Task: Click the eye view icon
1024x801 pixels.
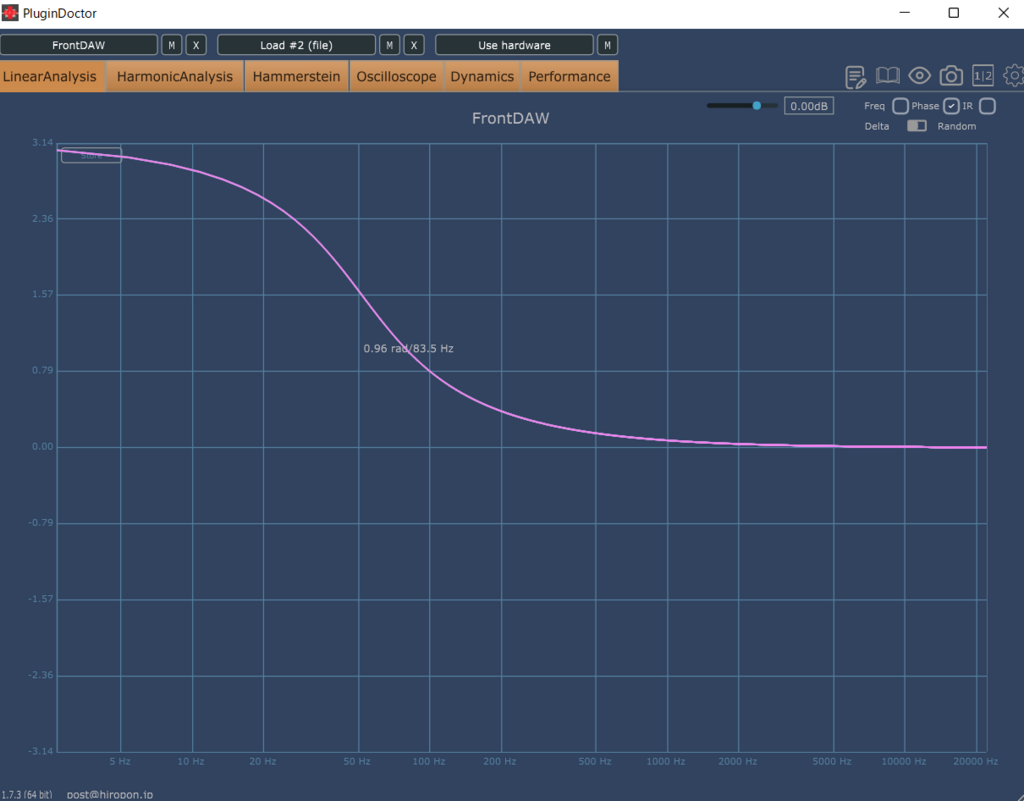Action: tap(919, 76)
